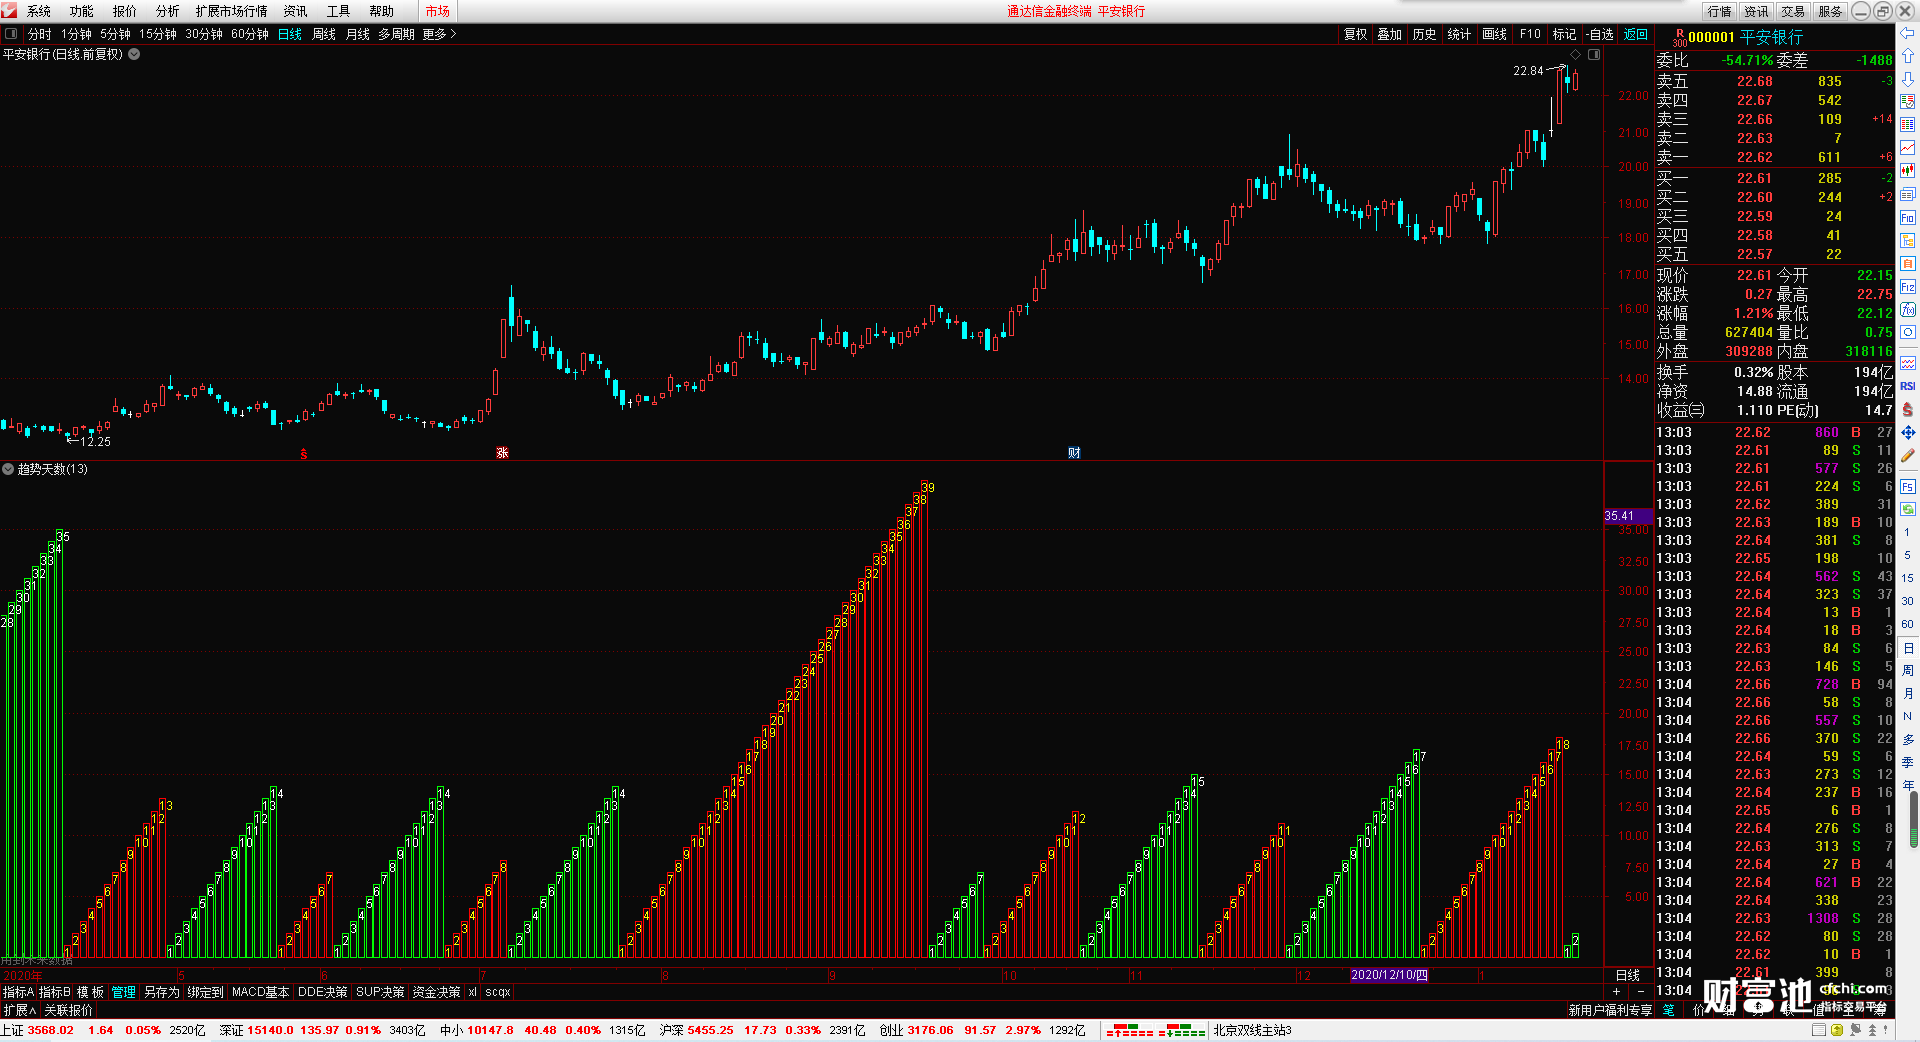Image resolution: width=1920 pixels, height=1042 pixels.
Task: Click the yellow coin icon in status bar
Action: coord(1837,1030)
